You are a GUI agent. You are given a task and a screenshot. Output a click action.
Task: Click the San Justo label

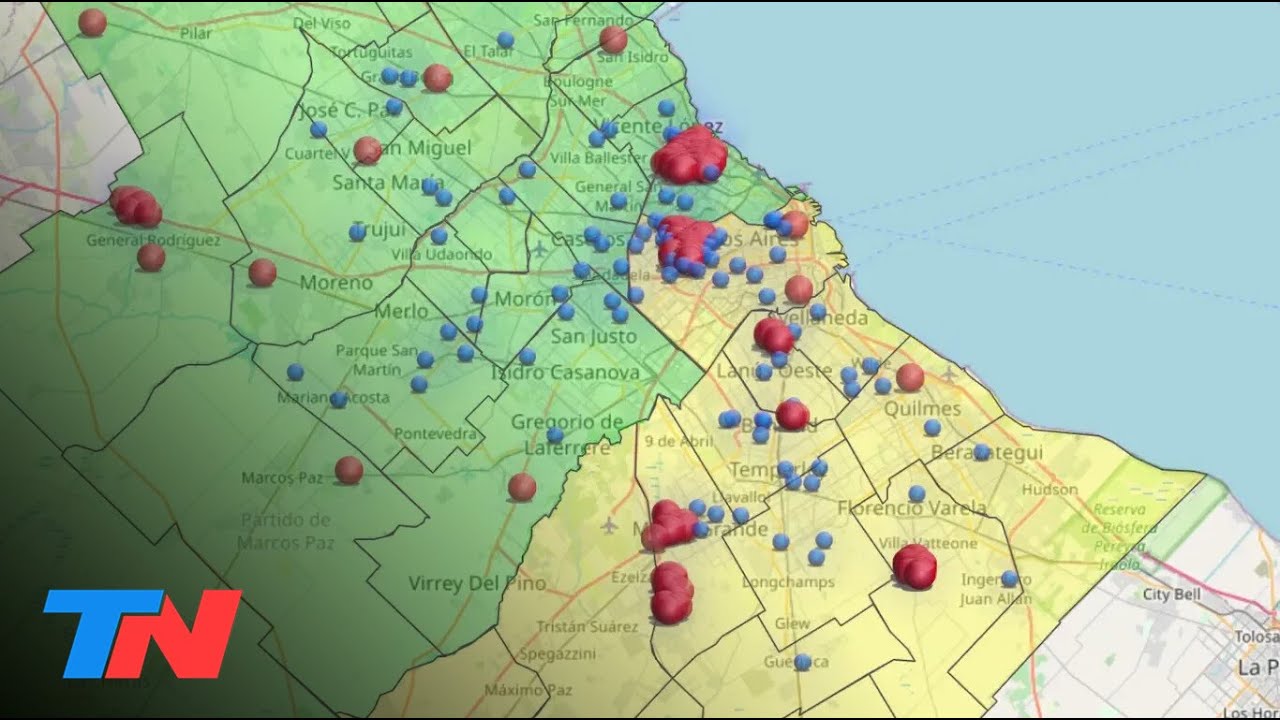click(x=594, y=336)
